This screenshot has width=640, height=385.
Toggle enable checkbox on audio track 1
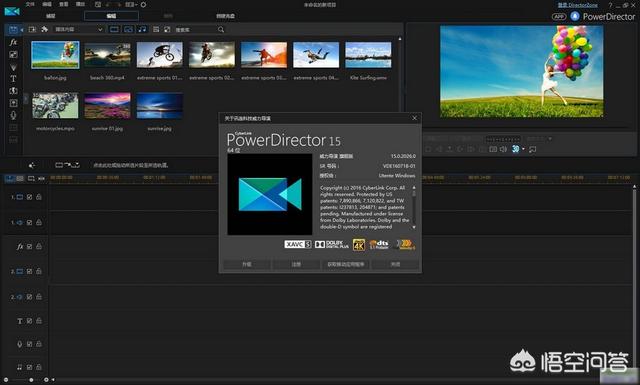coord(29,223)
